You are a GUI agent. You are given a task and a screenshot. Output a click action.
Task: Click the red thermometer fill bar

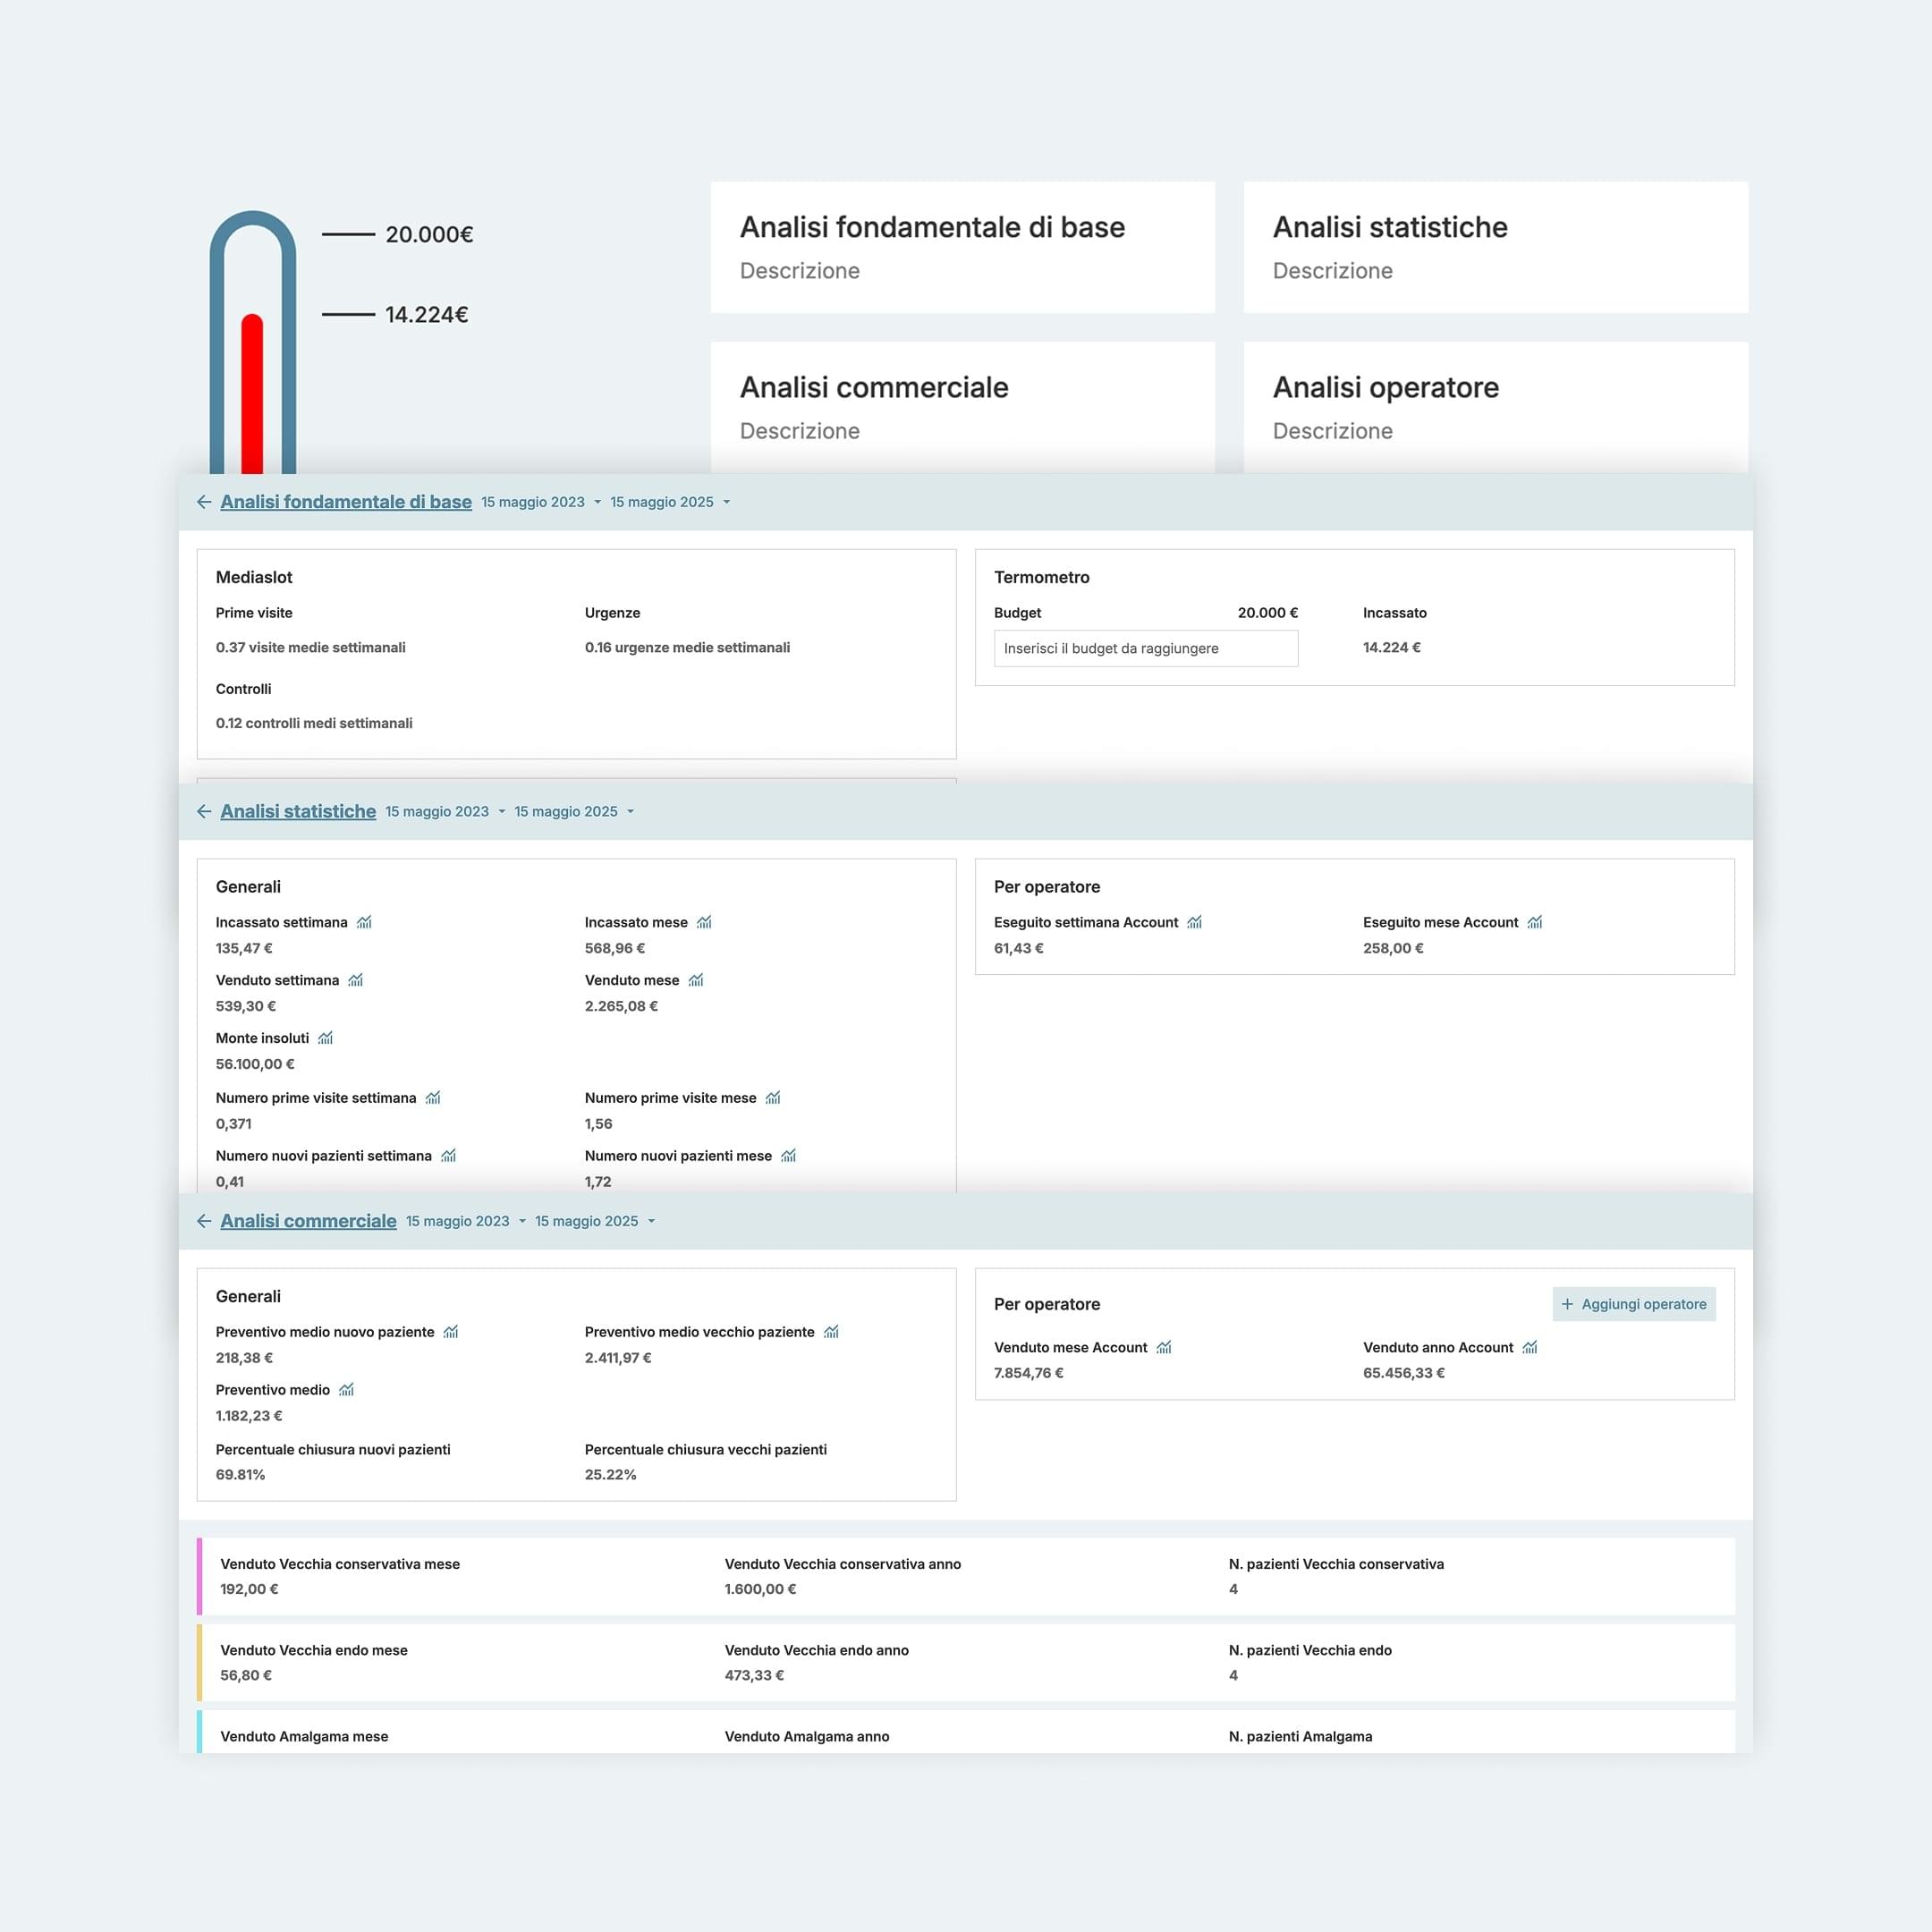(x=252, y=395)
